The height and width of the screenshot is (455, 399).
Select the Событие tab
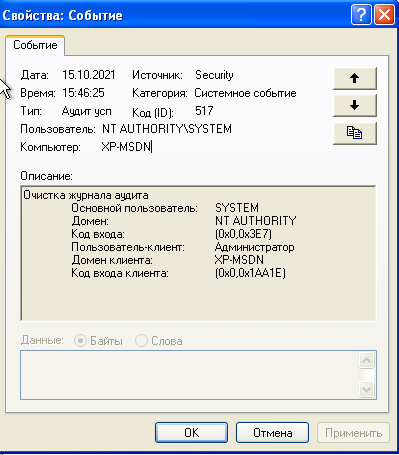35,45
